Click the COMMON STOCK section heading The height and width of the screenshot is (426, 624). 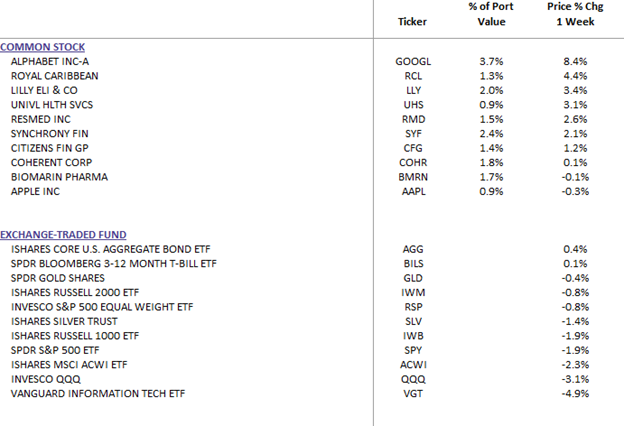pos(42,47)
